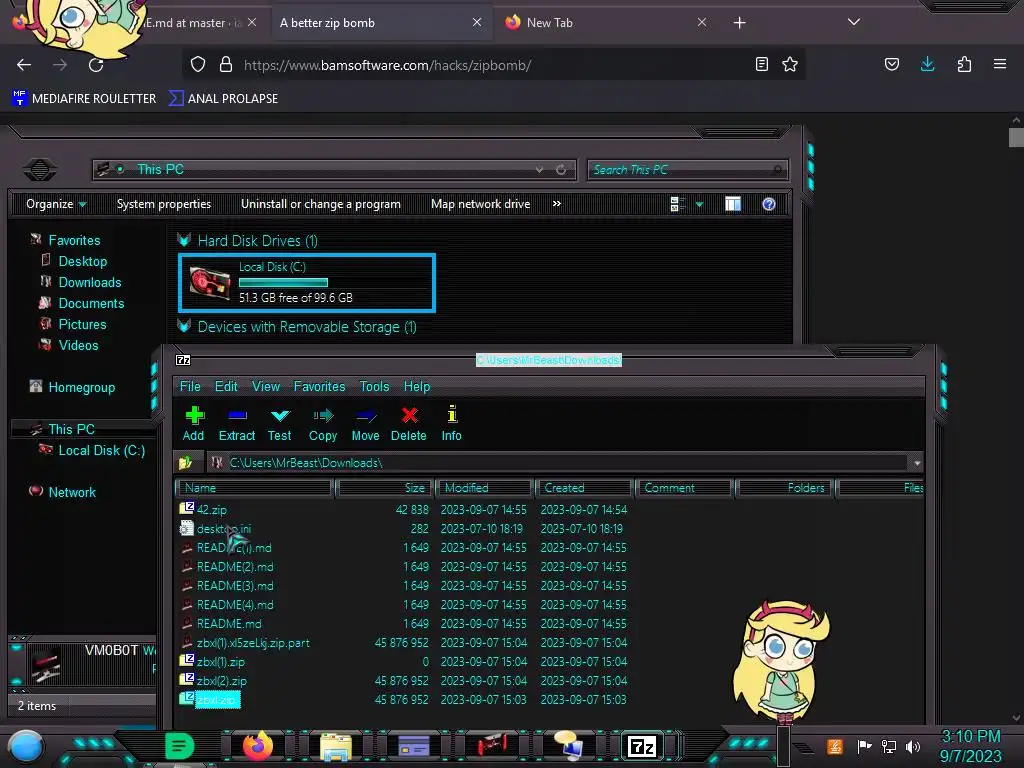Select zbxl(2).zip in the file list

pyautogui.click(x=221, y=680)
